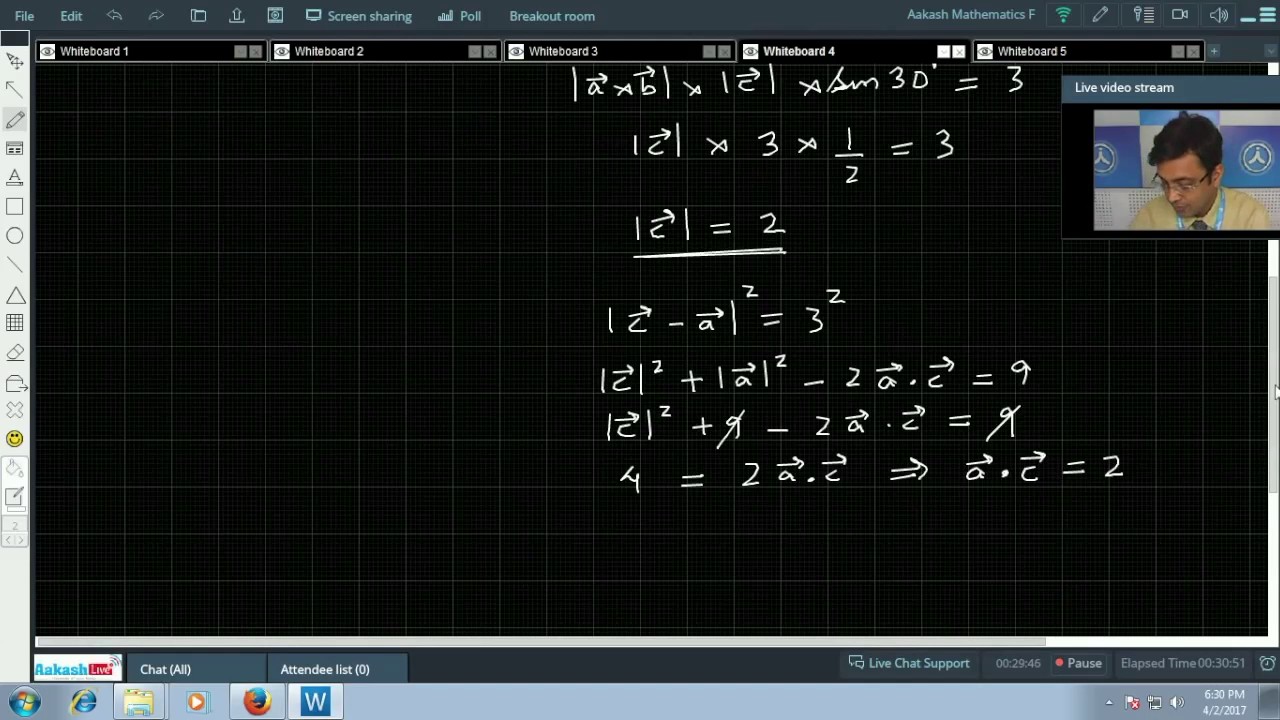This screenshot has width=1280, height=720.
Task: Toggle visibility eye on Whiteboard 5
Action: pyautogui.click(x=985, y=51)
